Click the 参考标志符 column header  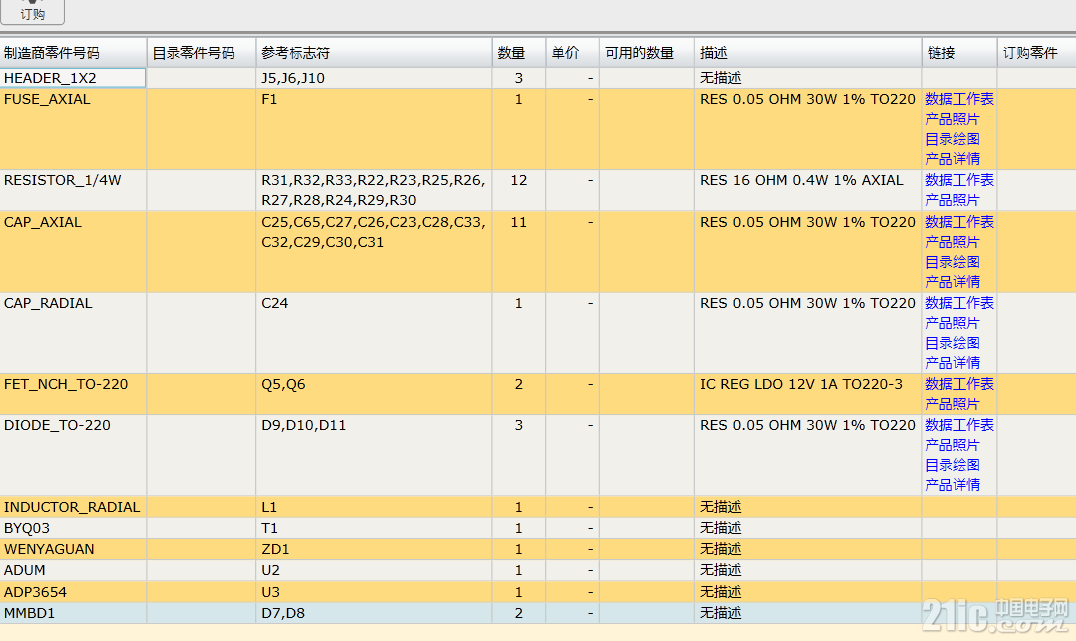point(373,53)
